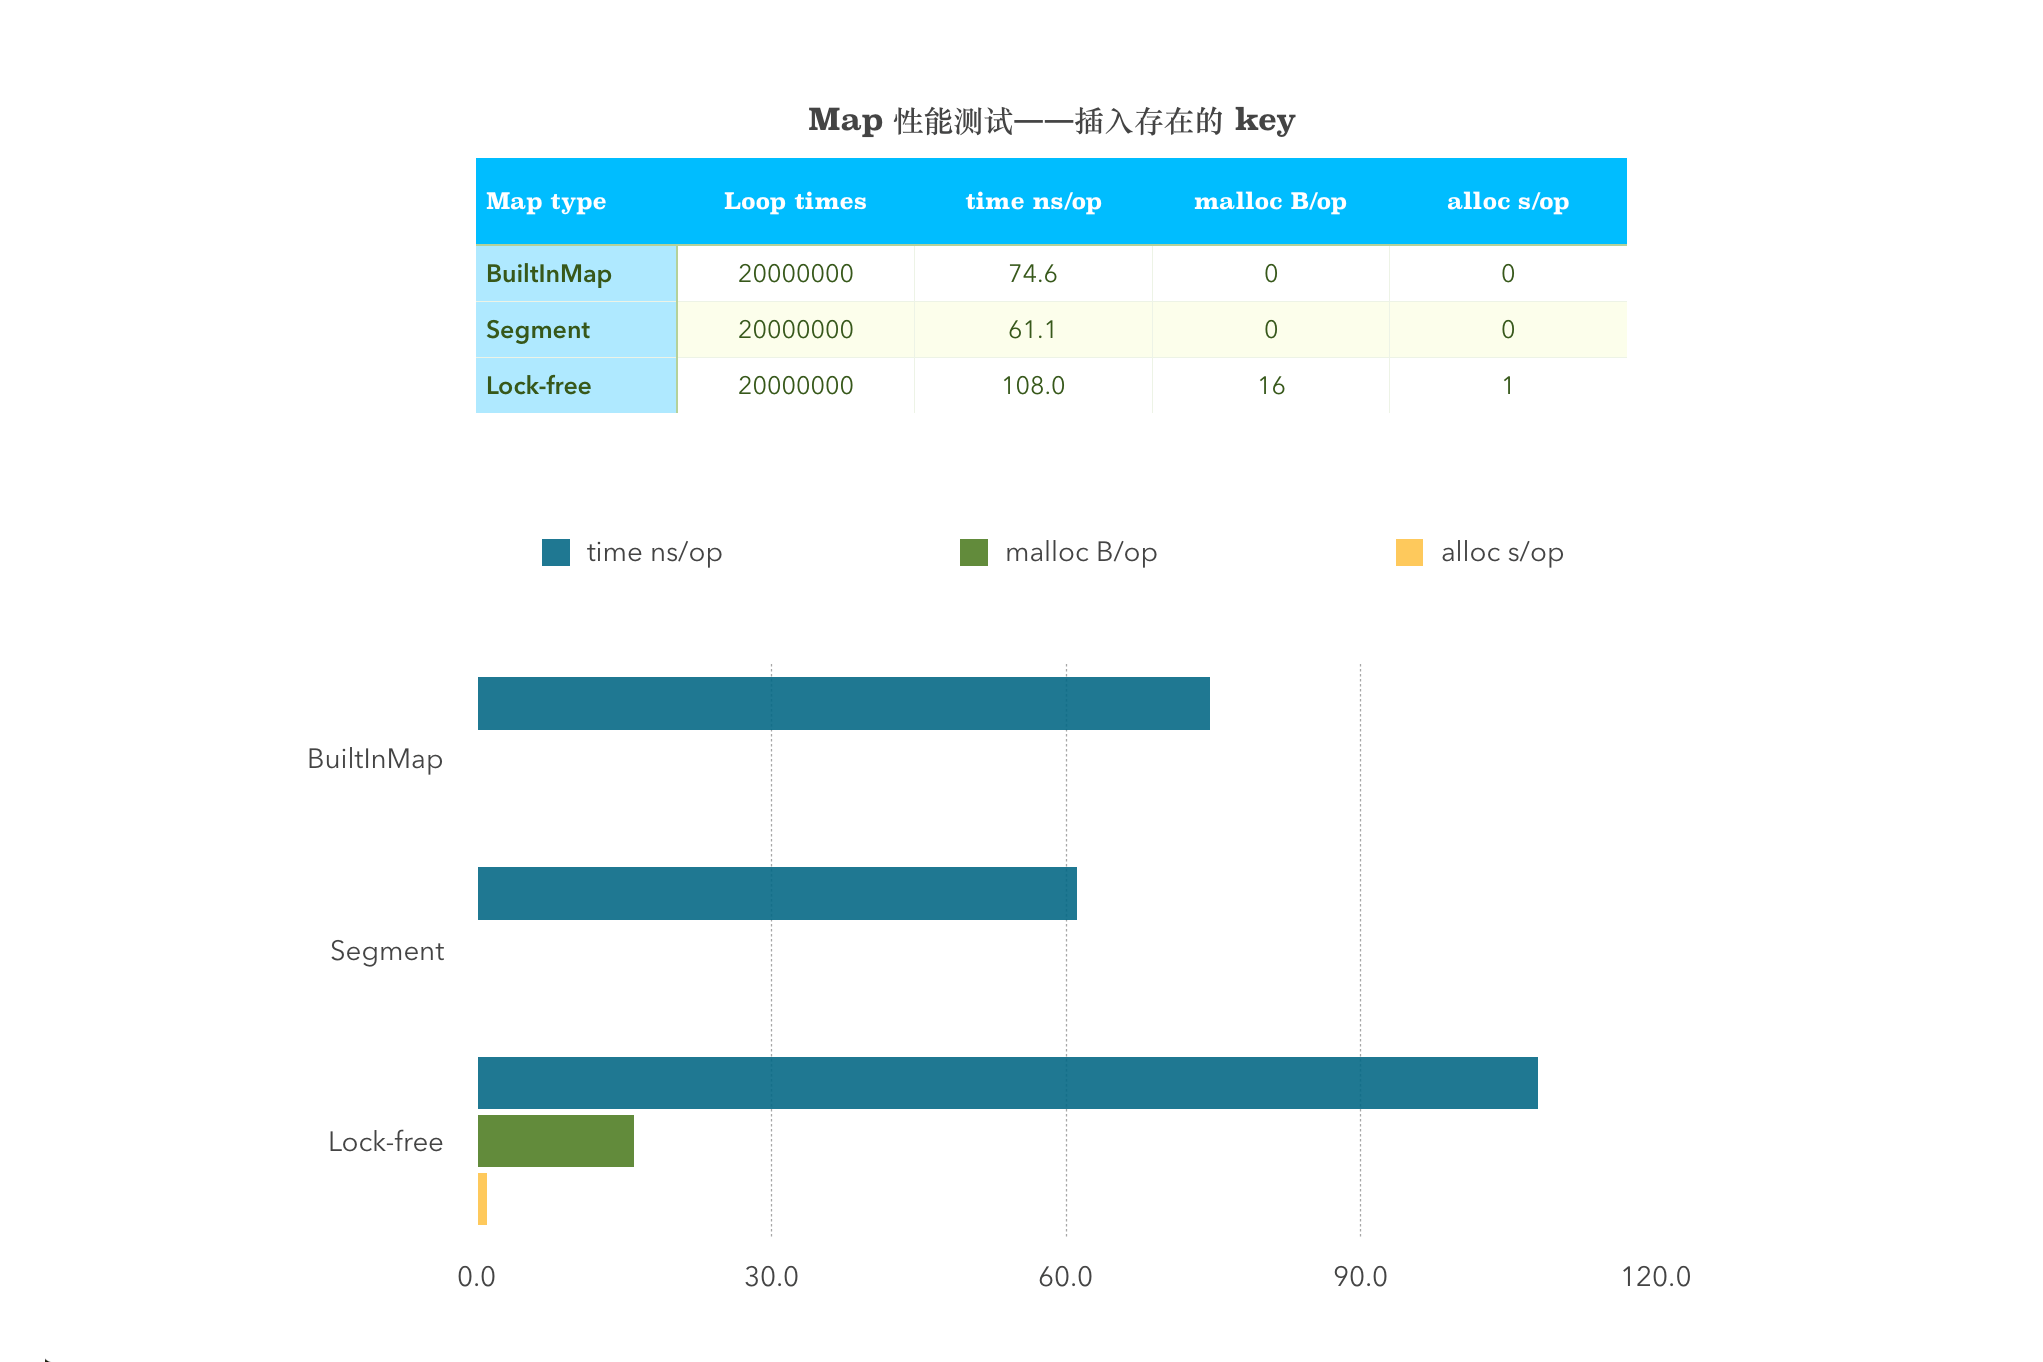2043x1362 pixels.
Task: Click the alloc s/op table header
Action: pos(1507,201)
